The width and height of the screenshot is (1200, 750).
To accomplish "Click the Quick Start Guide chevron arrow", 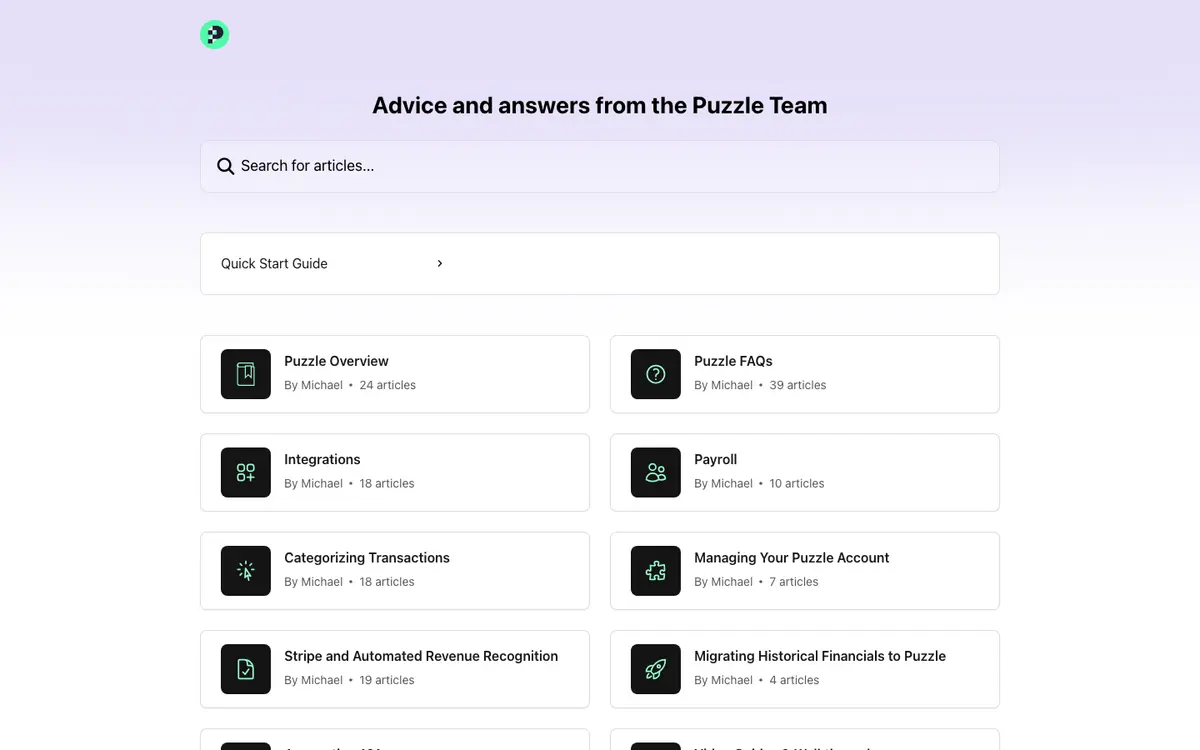I will (440, 264).
